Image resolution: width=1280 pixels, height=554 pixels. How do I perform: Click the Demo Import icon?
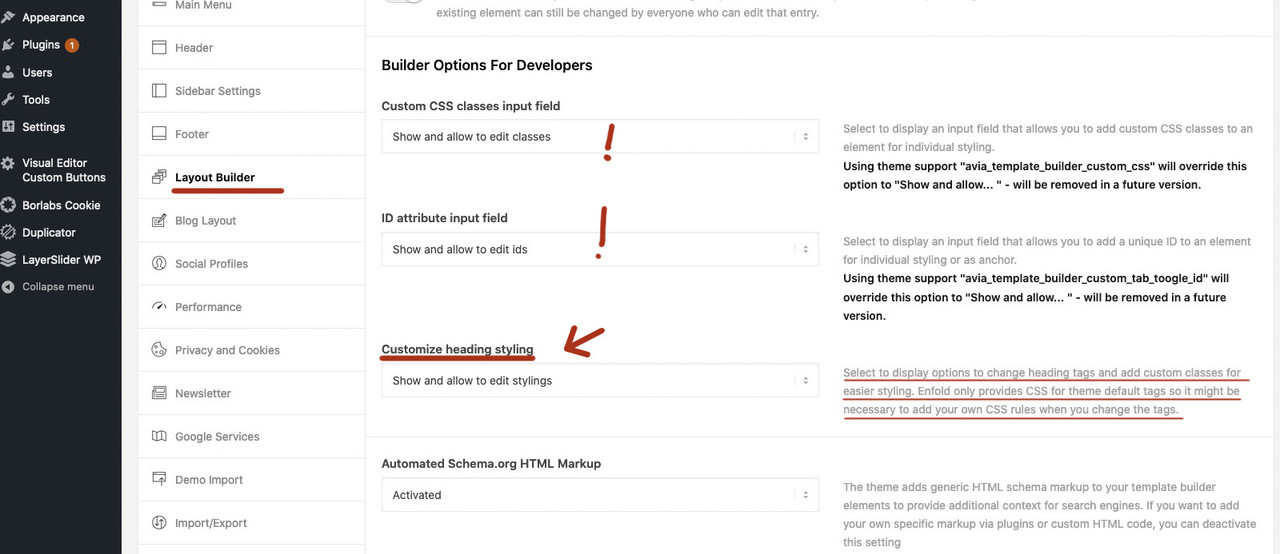coord(159,479)
